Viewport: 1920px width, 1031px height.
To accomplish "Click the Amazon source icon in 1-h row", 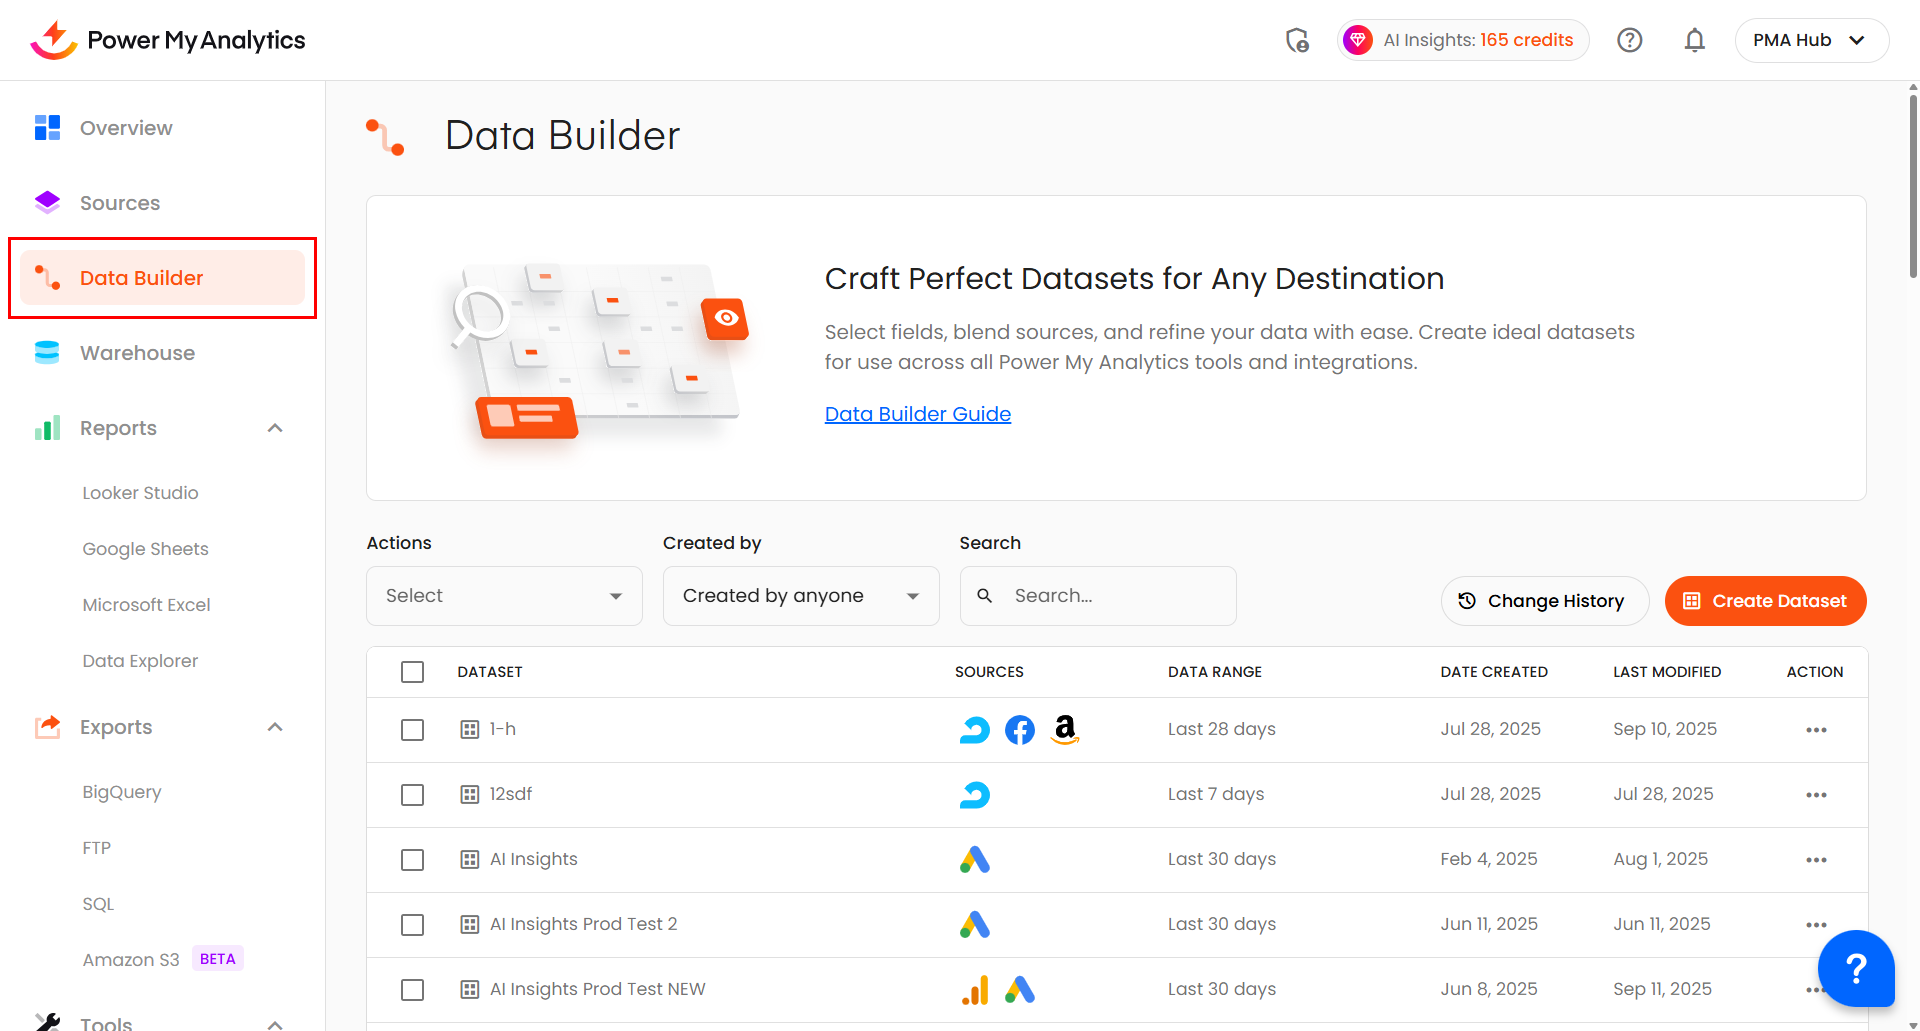I will point(1065,730).
